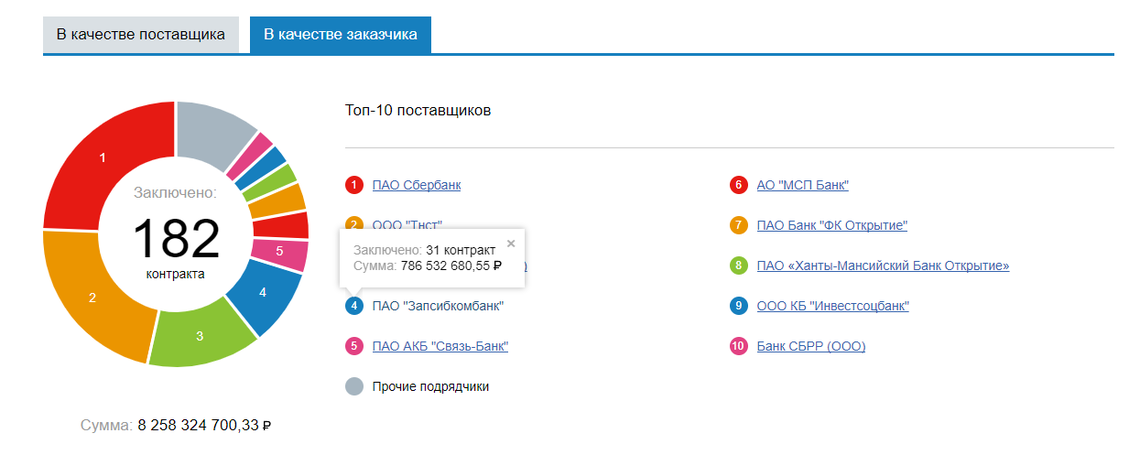The height and width of the screenshot is (455, 1140).
Task: Open the Банк СБРР (ООО) link
Action: point(811,346)
